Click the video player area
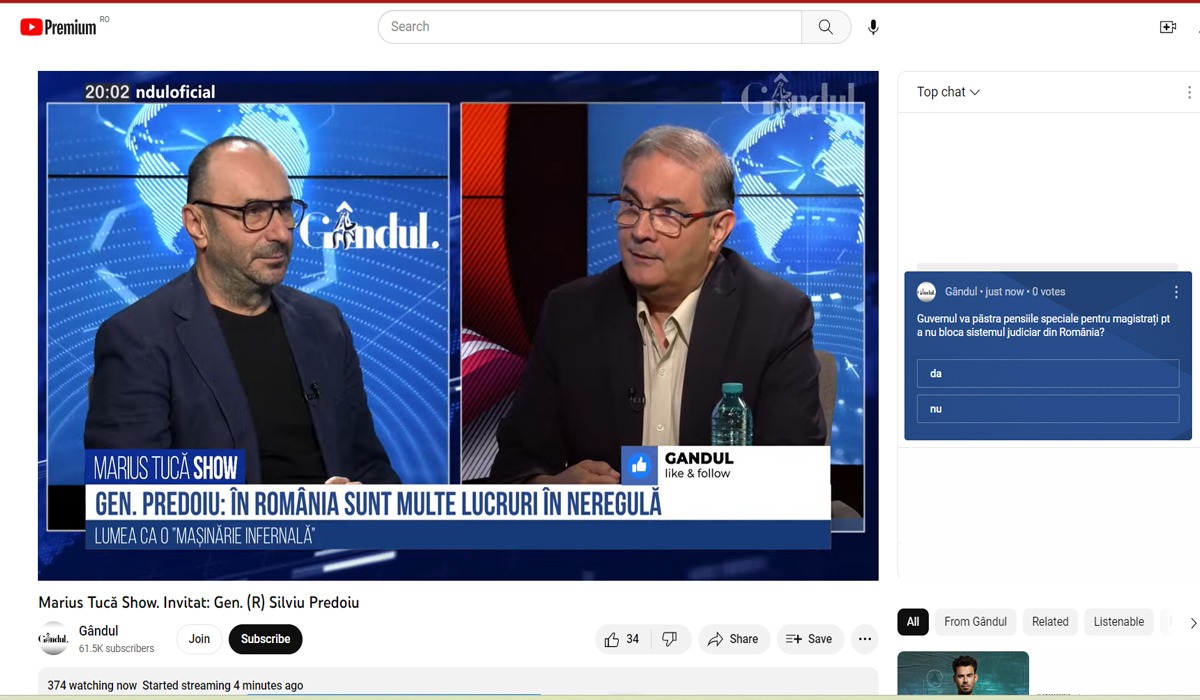 coord(458,326)
